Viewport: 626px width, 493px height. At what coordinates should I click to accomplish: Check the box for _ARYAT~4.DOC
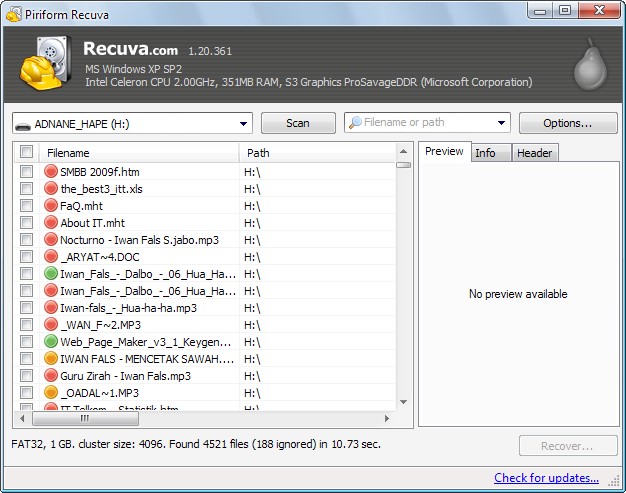26,257
